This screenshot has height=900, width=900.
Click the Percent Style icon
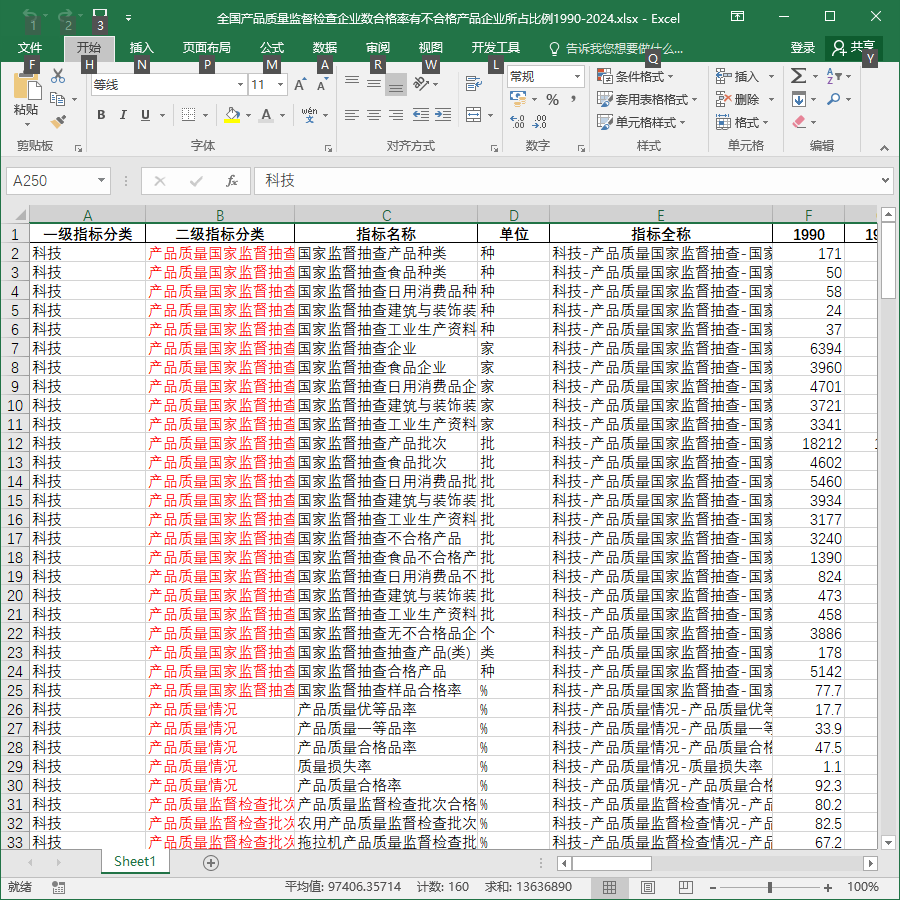point(552,100)
